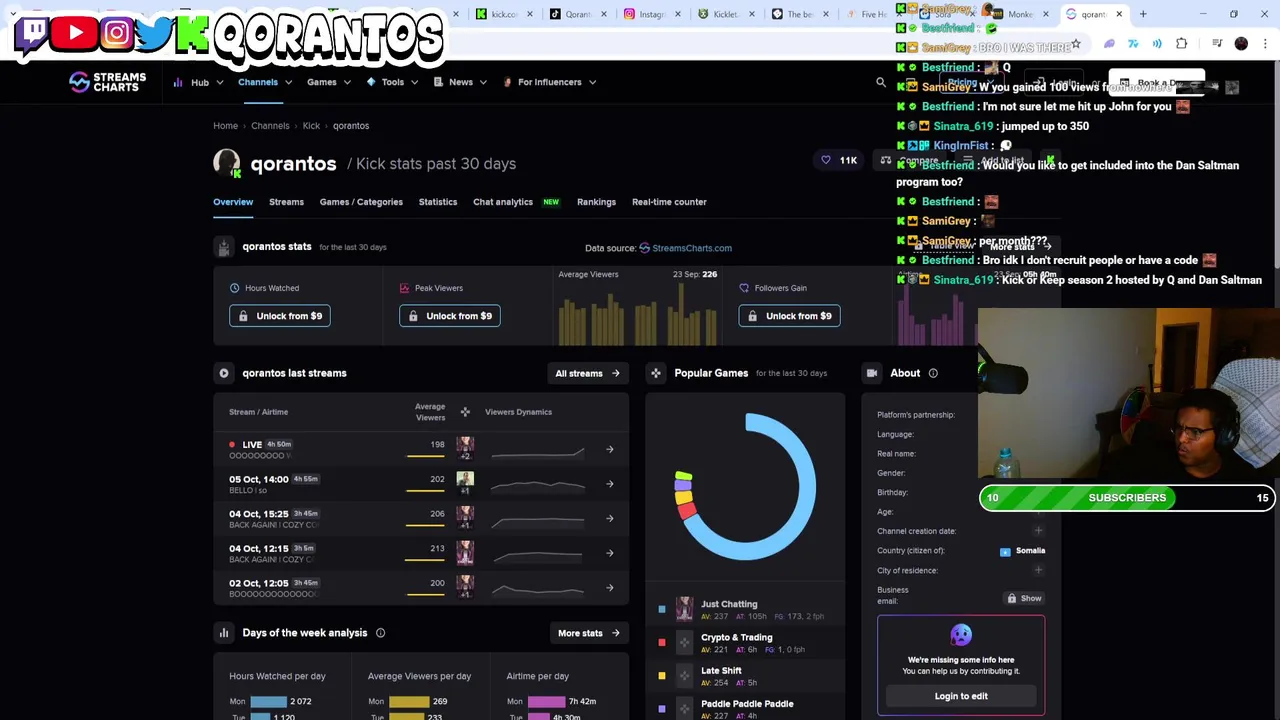Click the Mon Hours Watched 2 072 bar

pos(268,701)
